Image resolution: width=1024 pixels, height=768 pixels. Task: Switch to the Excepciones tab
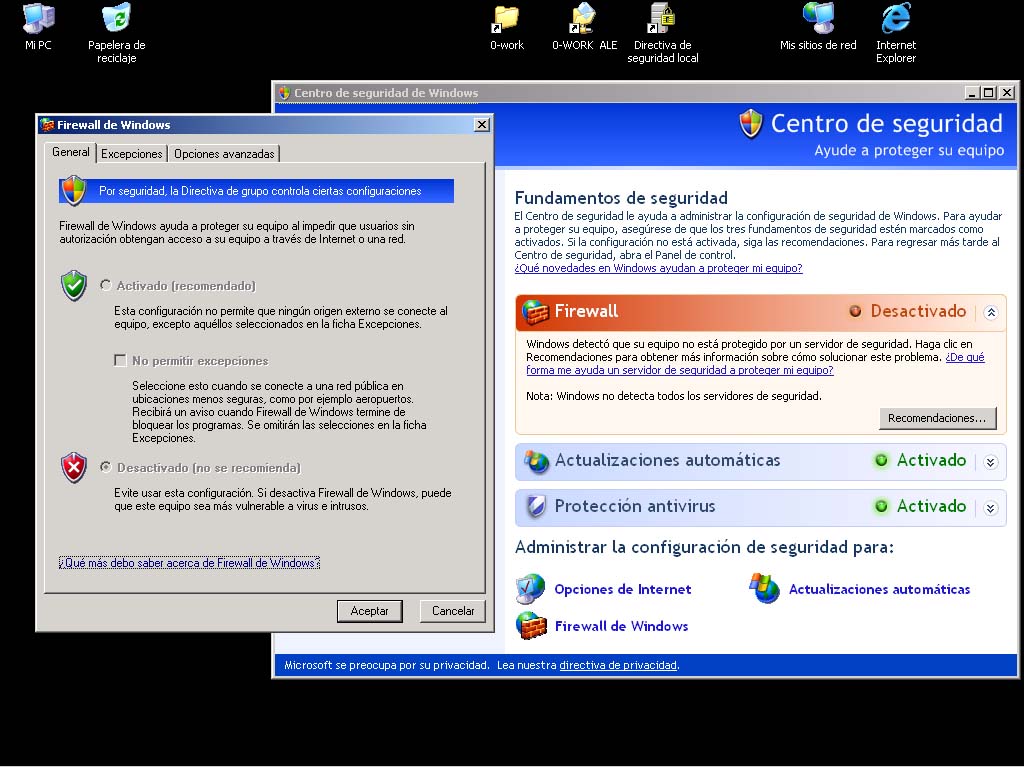(131, 154)
